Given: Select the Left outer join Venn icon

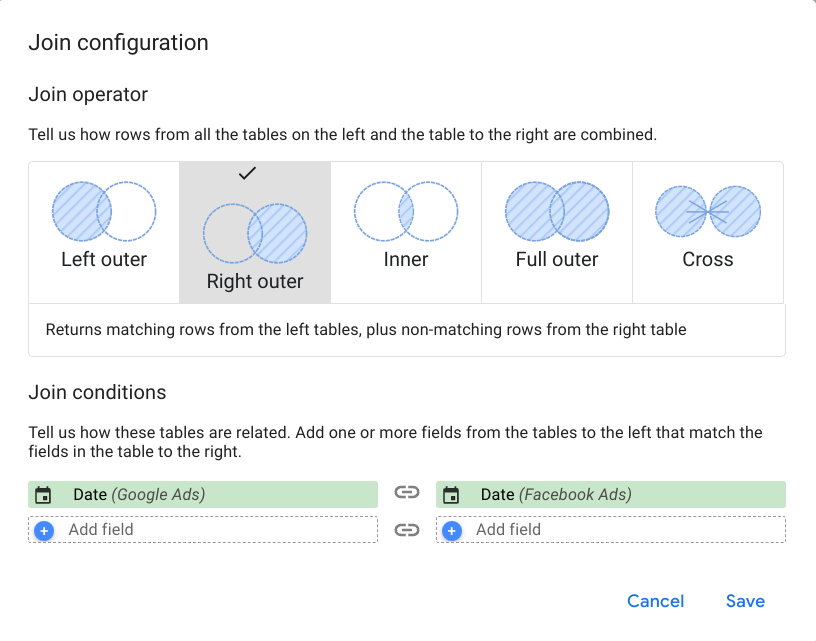Looking at the screenshot, I should 104,211.
